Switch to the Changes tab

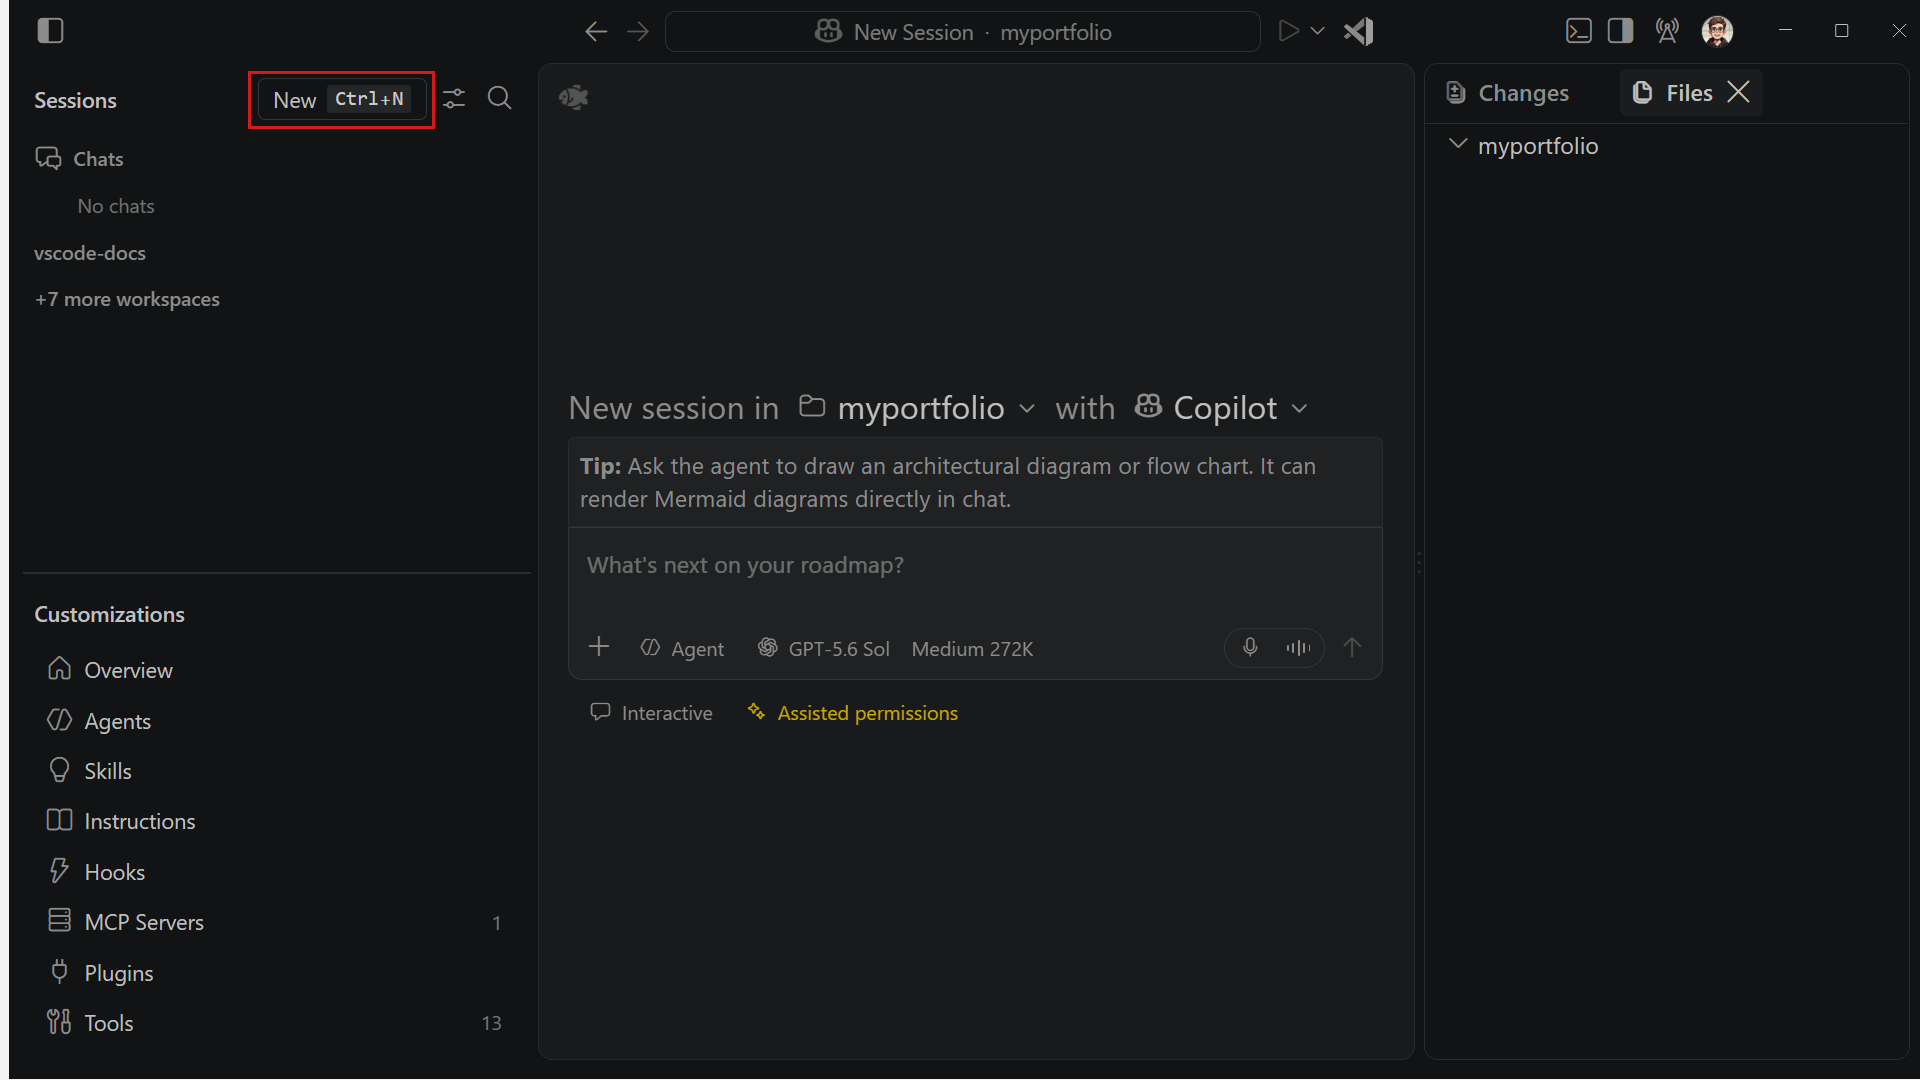tap(1508, 93)
